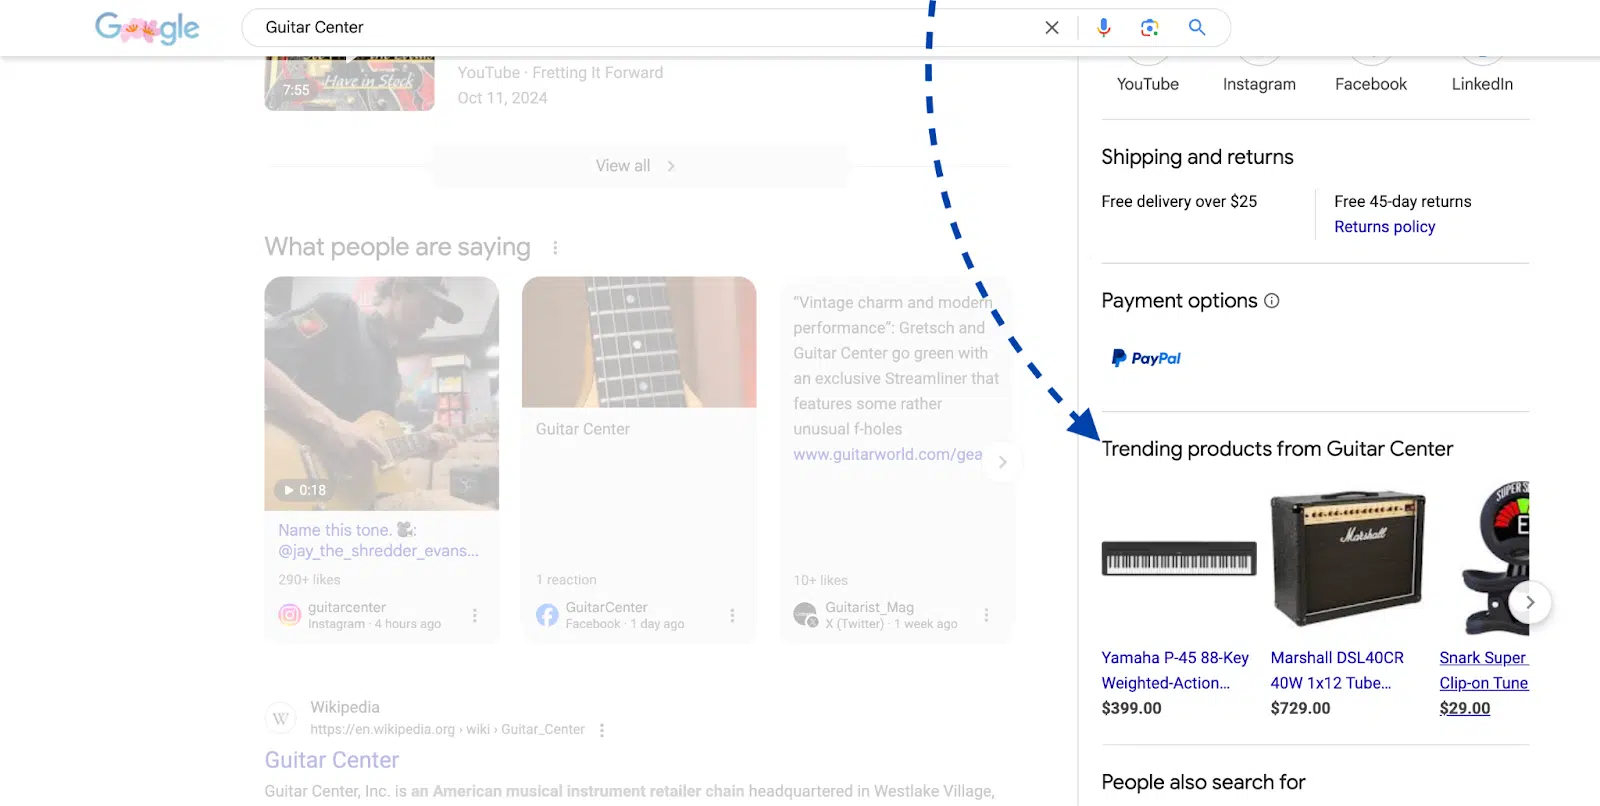
Task: Submit search with the magnifier icon
Action: pos(1197,28)
